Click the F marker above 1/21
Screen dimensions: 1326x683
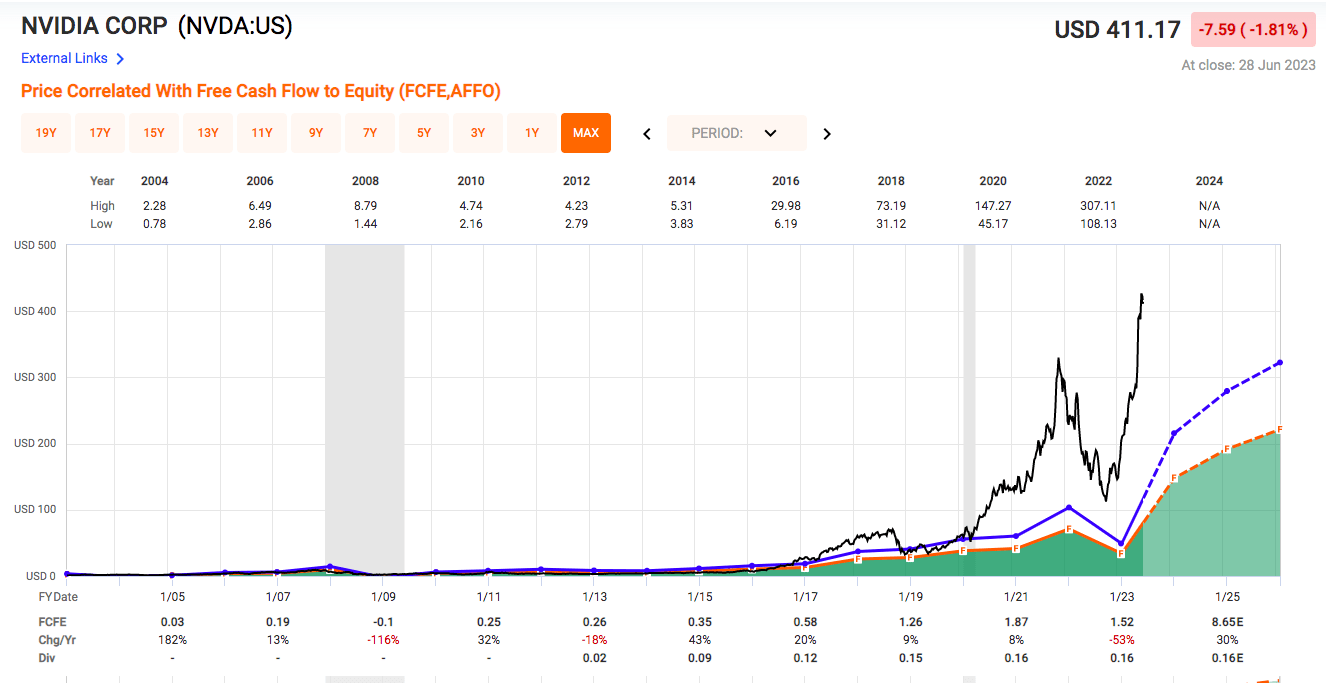pyautogui.click(x=1016, y=548)
